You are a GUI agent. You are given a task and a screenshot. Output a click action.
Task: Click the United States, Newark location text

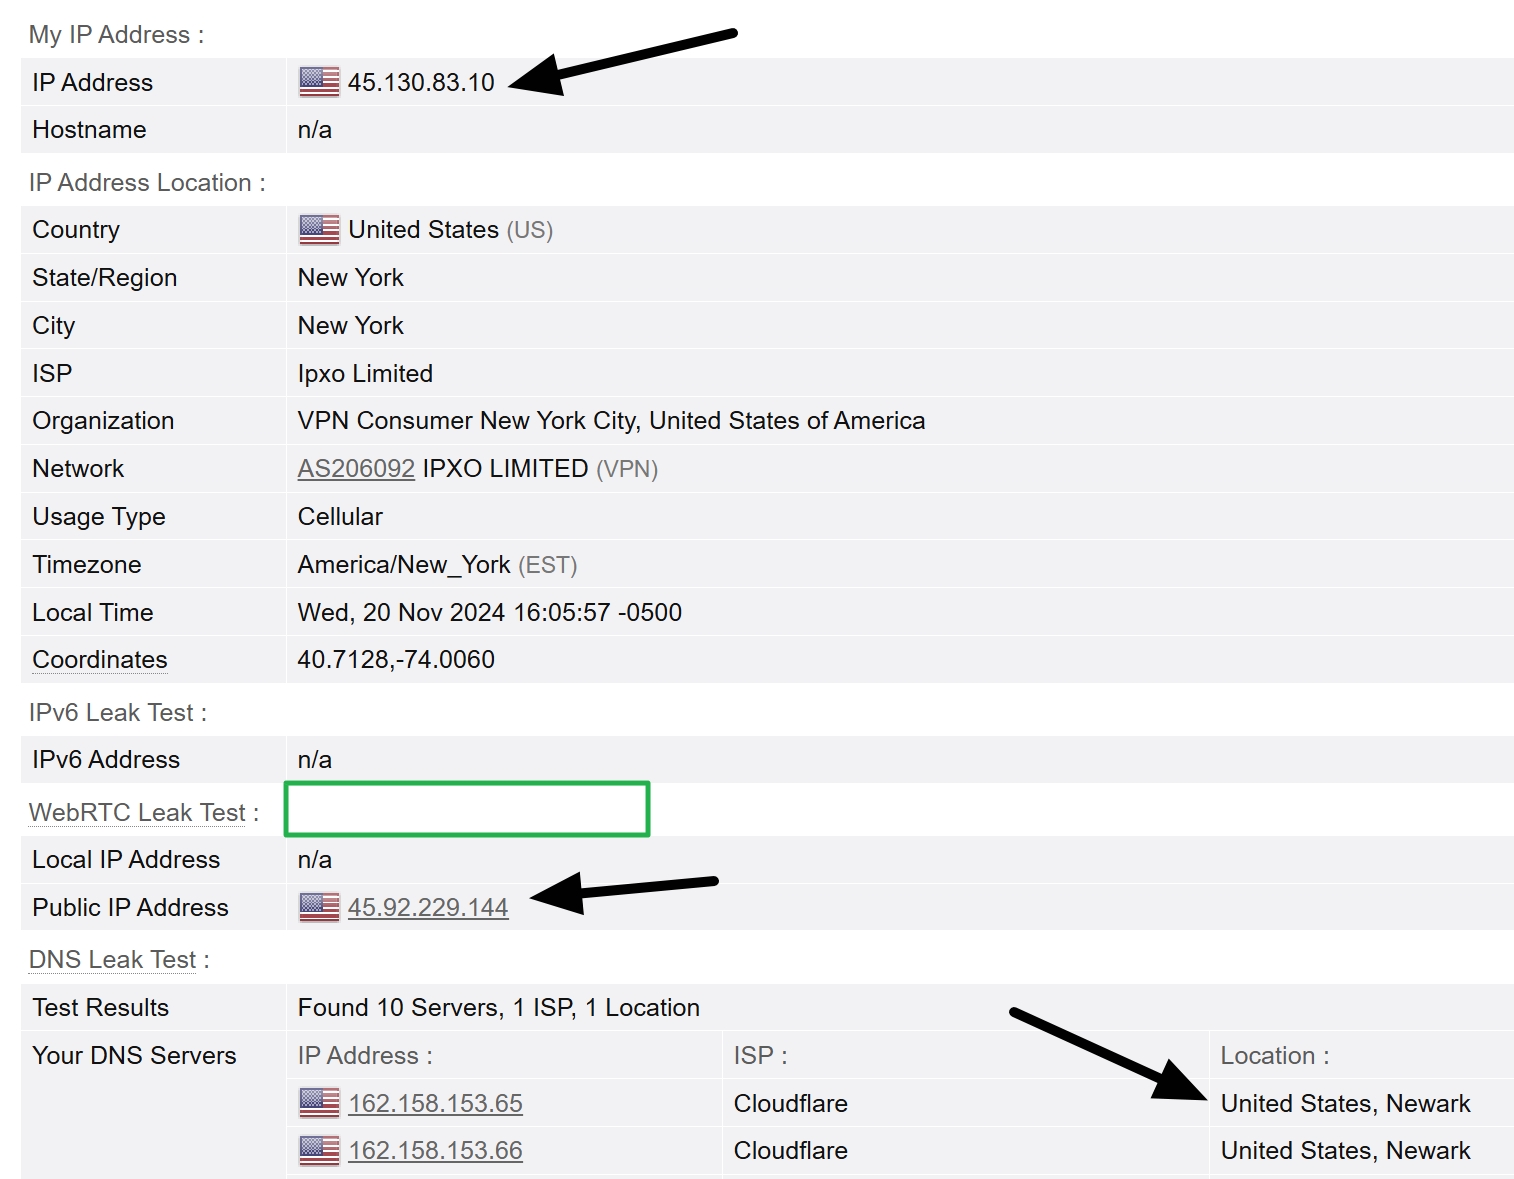click(x=1345, y=1103)
